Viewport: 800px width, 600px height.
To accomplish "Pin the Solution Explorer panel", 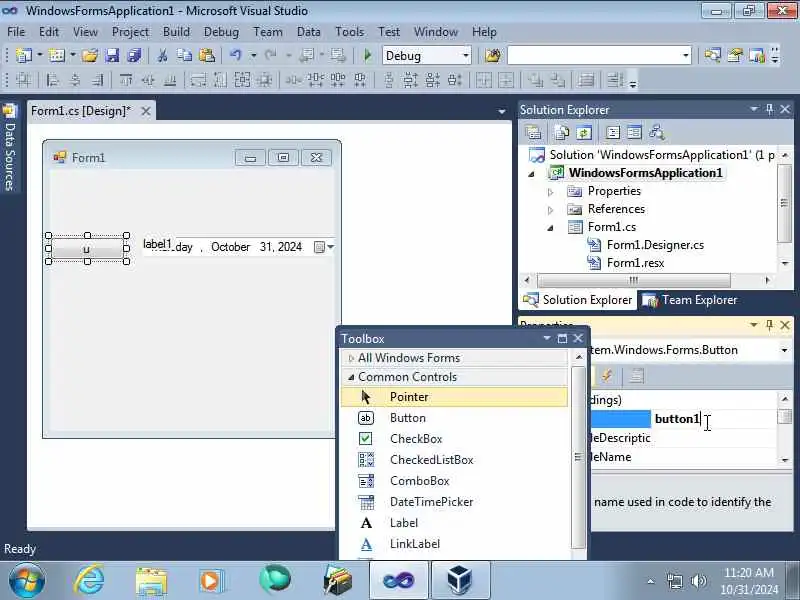I will point(769,109).
